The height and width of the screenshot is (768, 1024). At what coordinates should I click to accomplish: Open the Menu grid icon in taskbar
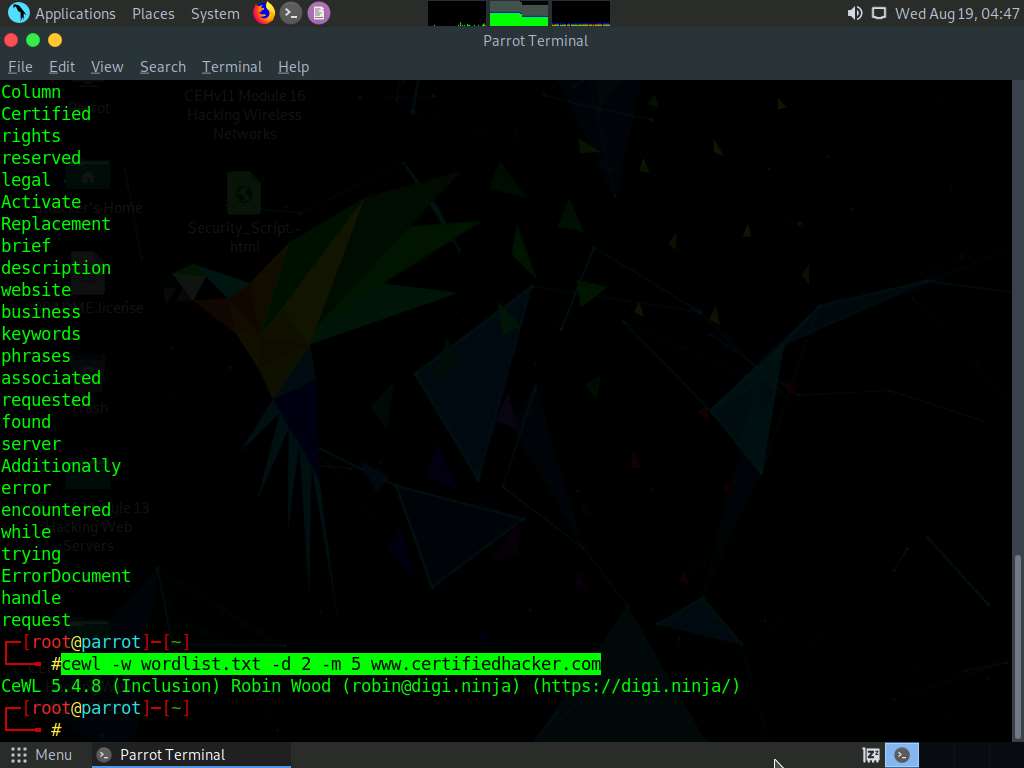[19, 755]
